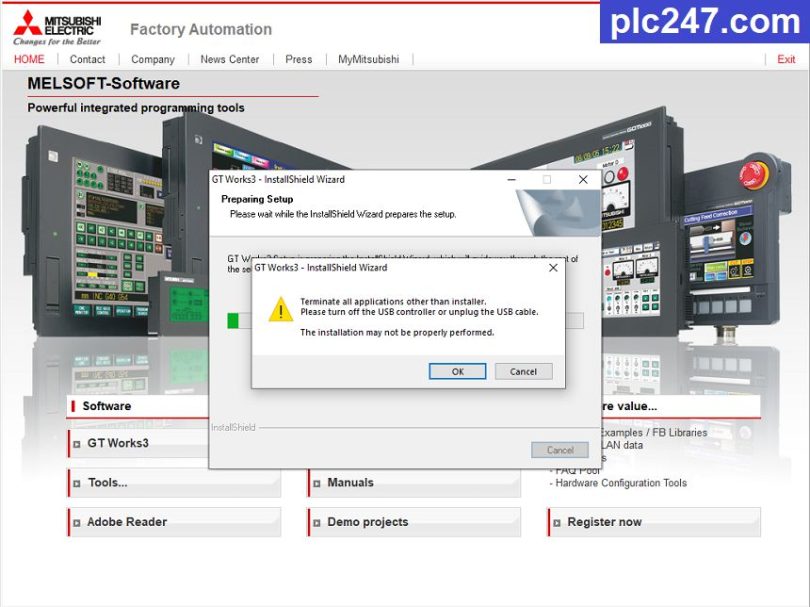
Task: Click the Register now arrow icon
Action: (x=557, y=521)
